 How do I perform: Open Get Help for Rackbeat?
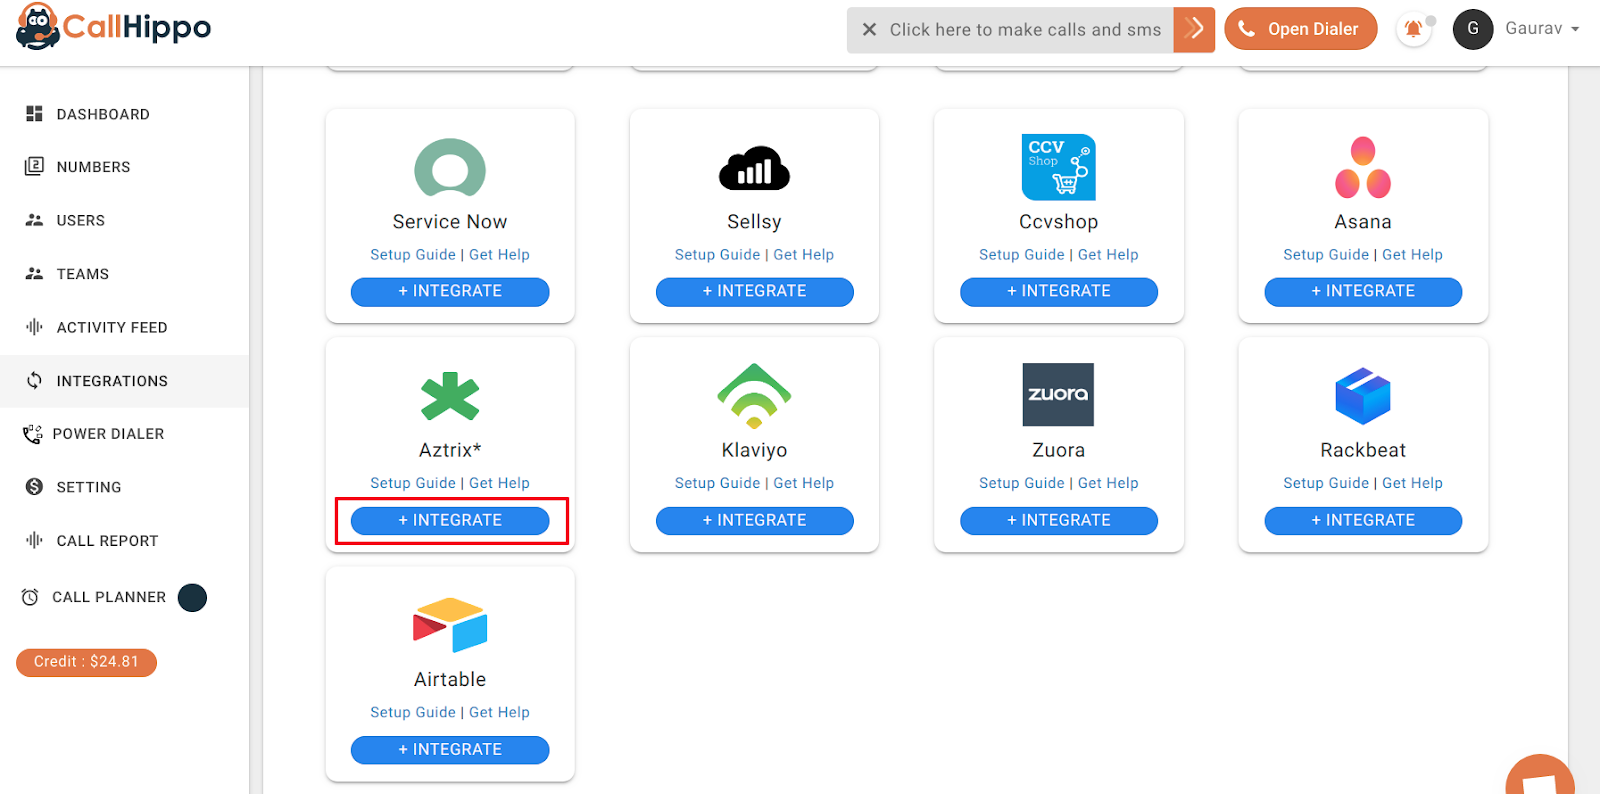tap(1412, 483)
